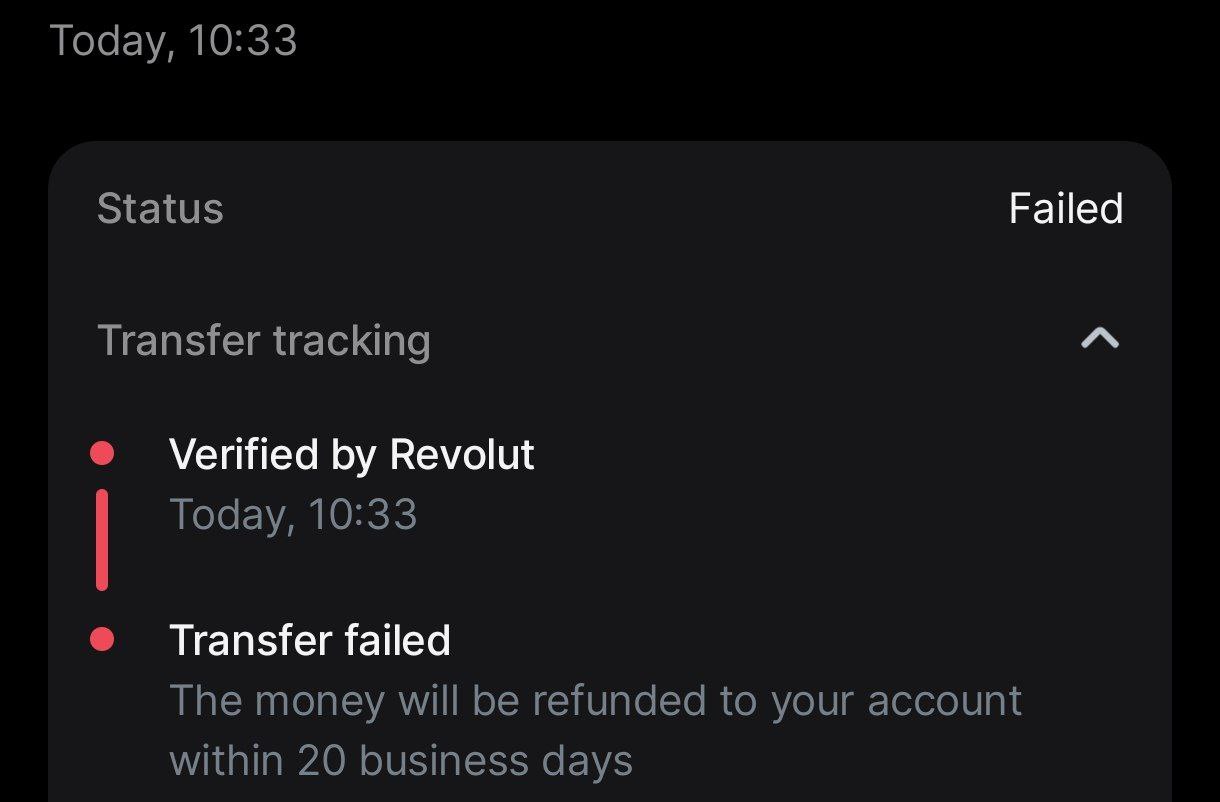Tap "Verified by" text in the first step

pos(274,455)
